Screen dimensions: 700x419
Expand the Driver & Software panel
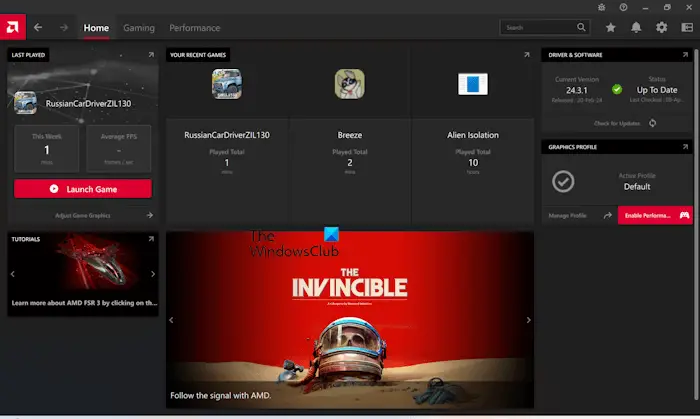pyautogui.click(x=685, y=54)
